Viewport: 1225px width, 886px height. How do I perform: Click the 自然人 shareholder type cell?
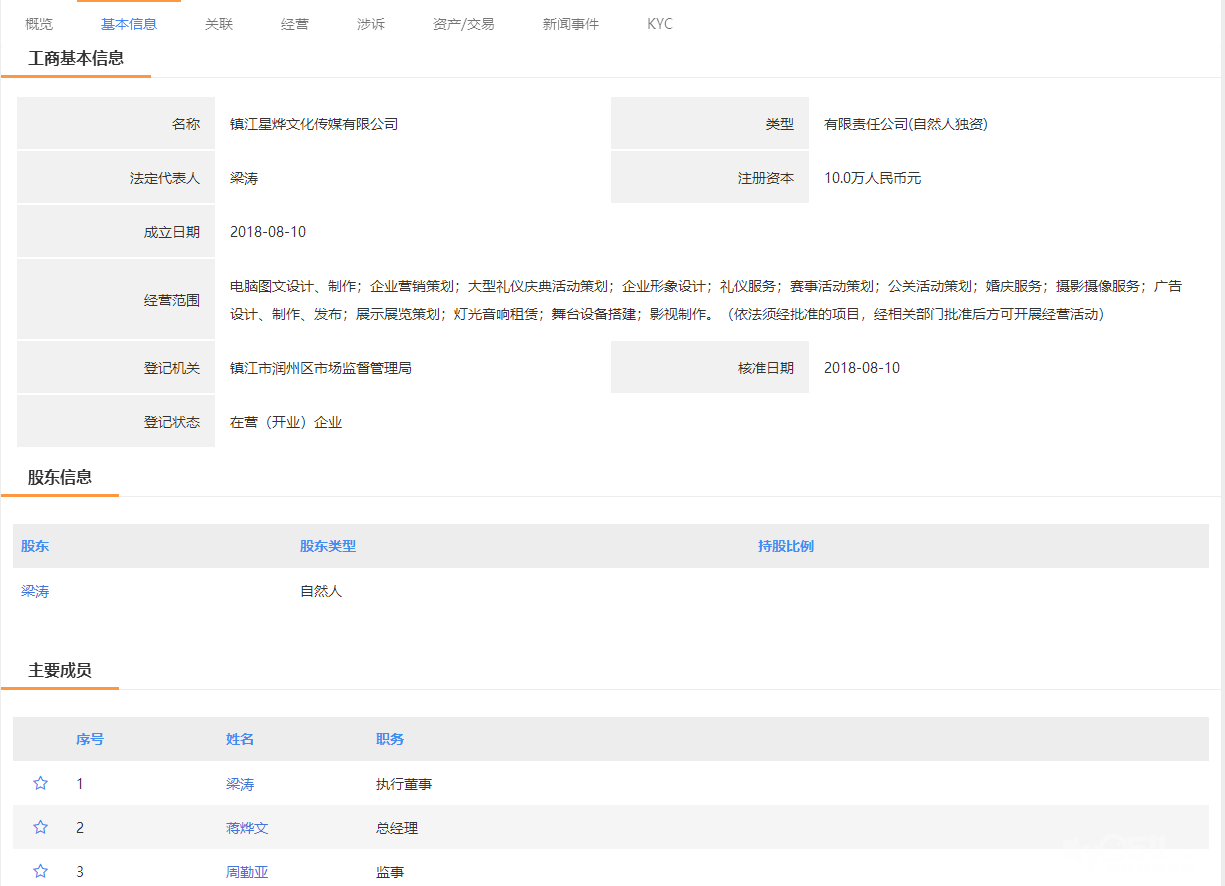pyautogui.click(x=321, y=592)
